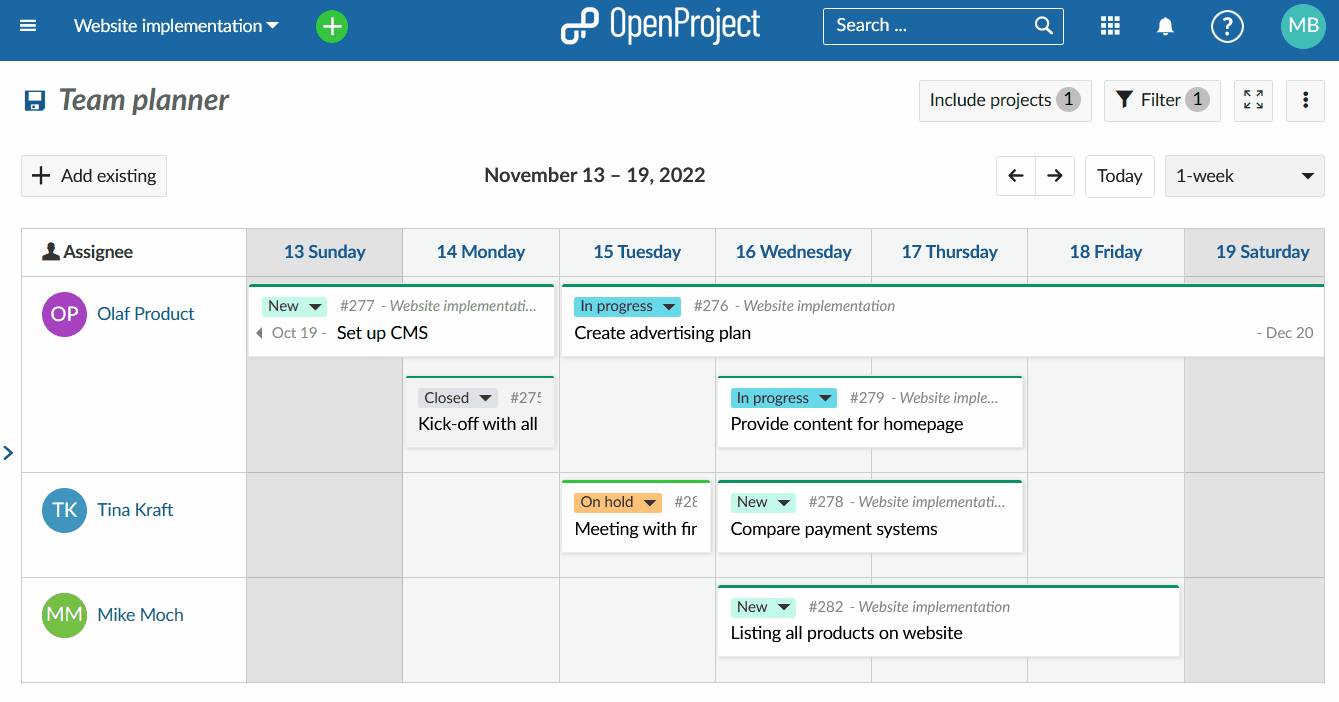
Task: Click the Today button
Action: pos(1119,176)
